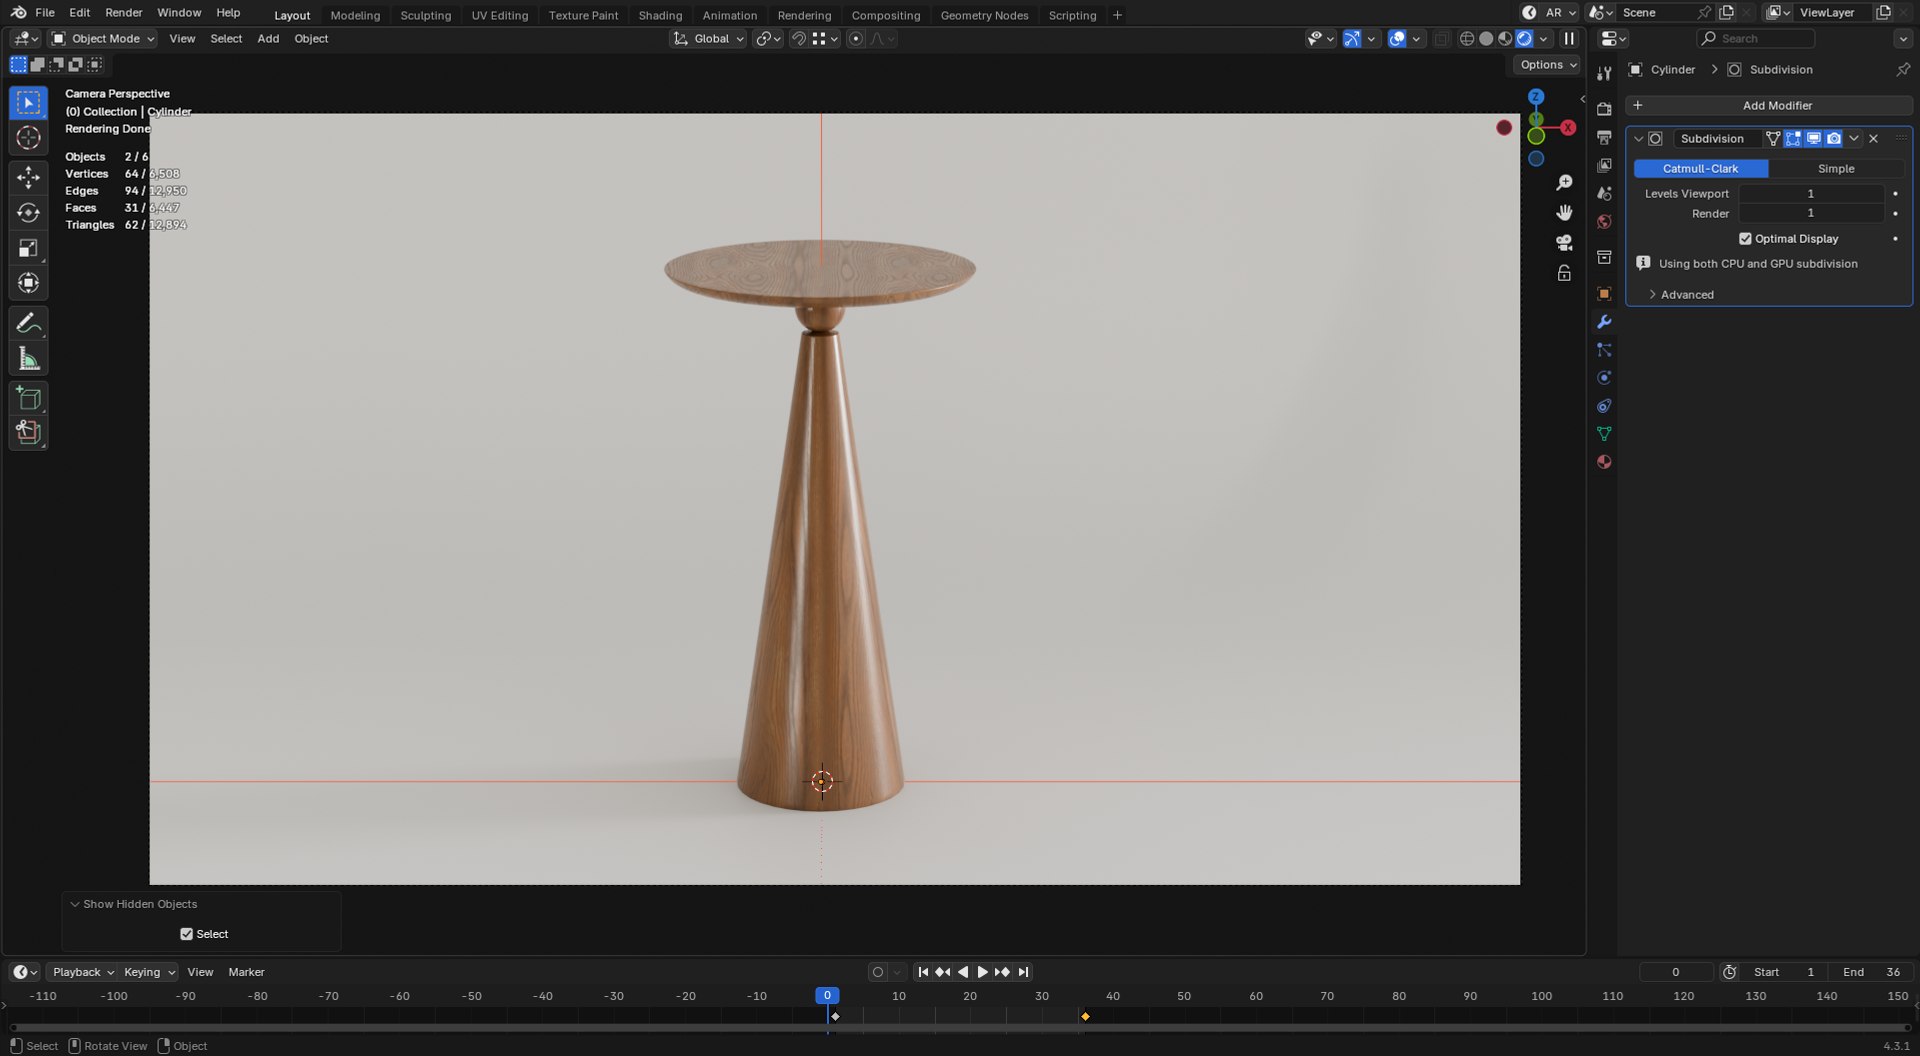The height and width of the screenshot is (1056, 1920).
Task: Open the Object Mode dropdown
Action: click(x=103, y=39)
